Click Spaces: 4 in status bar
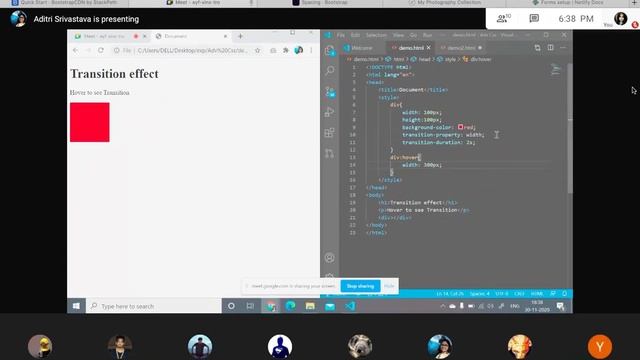Image resolution: width=640 pixels, height=360 pixels. click(x=480, y=293)
